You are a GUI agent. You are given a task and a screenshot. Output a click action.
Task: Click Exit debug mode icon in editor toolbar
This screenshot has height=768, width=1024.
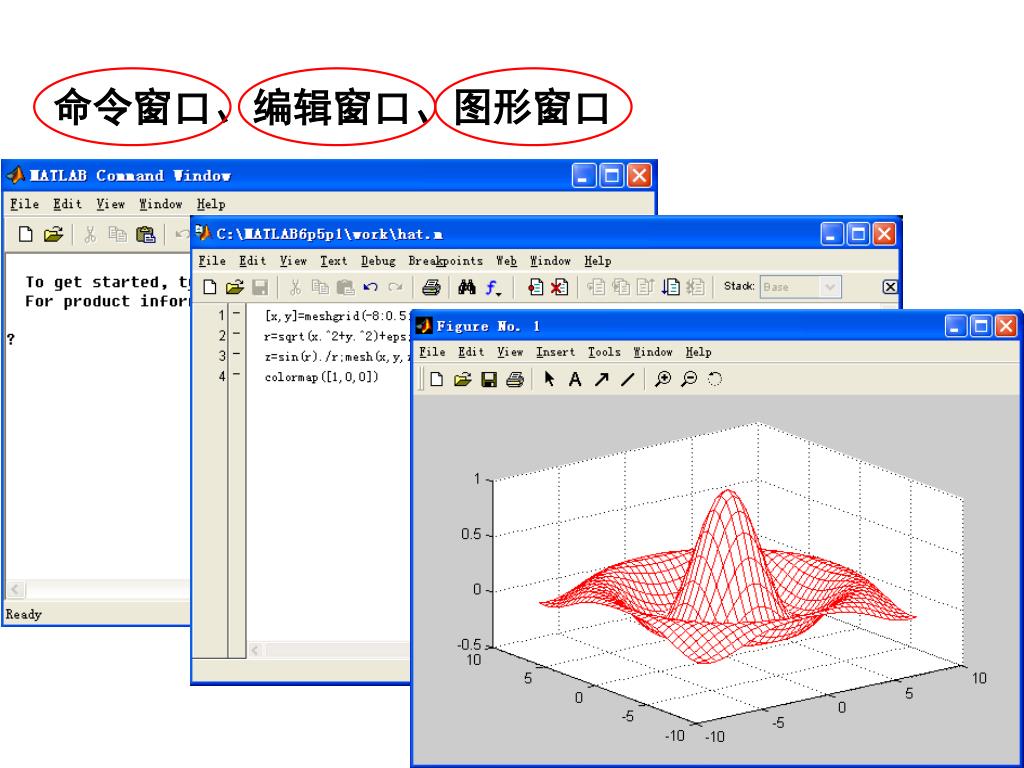click(696, 287)
